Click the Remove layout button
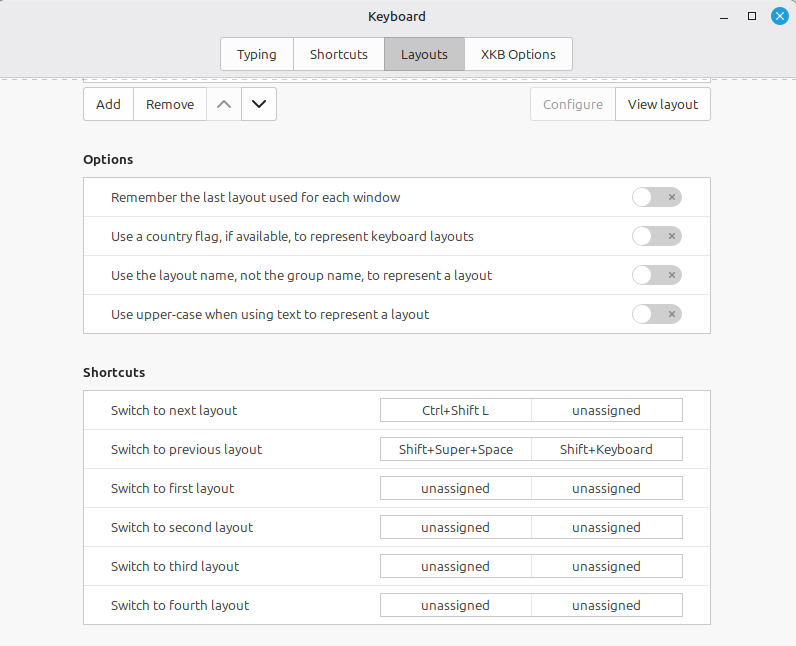Image resolution: width=796 pixels, height=646 pixels. (170, 104)
